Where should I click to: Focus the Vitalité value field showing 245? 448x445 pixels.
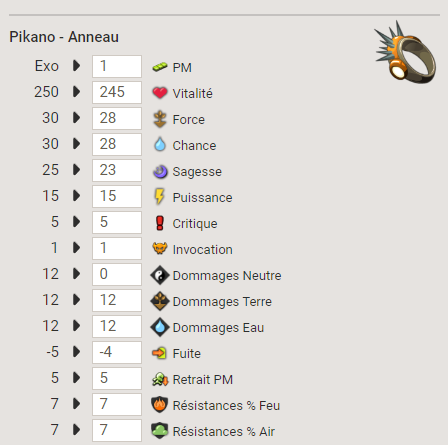[117, 92]
